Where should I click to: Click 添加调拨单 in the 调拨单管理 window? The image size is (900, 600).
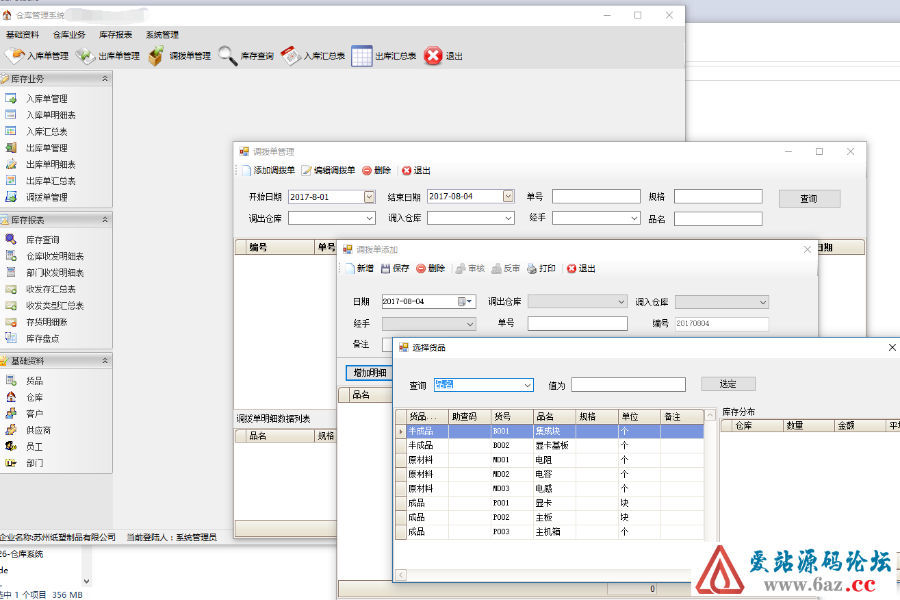pyautogui.click(x=268, y=171)
